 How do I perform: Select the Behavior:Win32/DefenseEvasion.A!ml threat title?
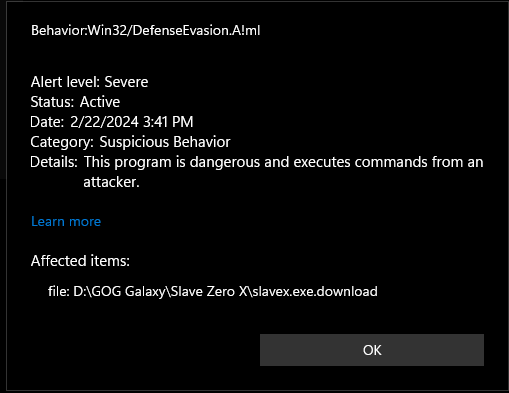(x=145, y=30)
